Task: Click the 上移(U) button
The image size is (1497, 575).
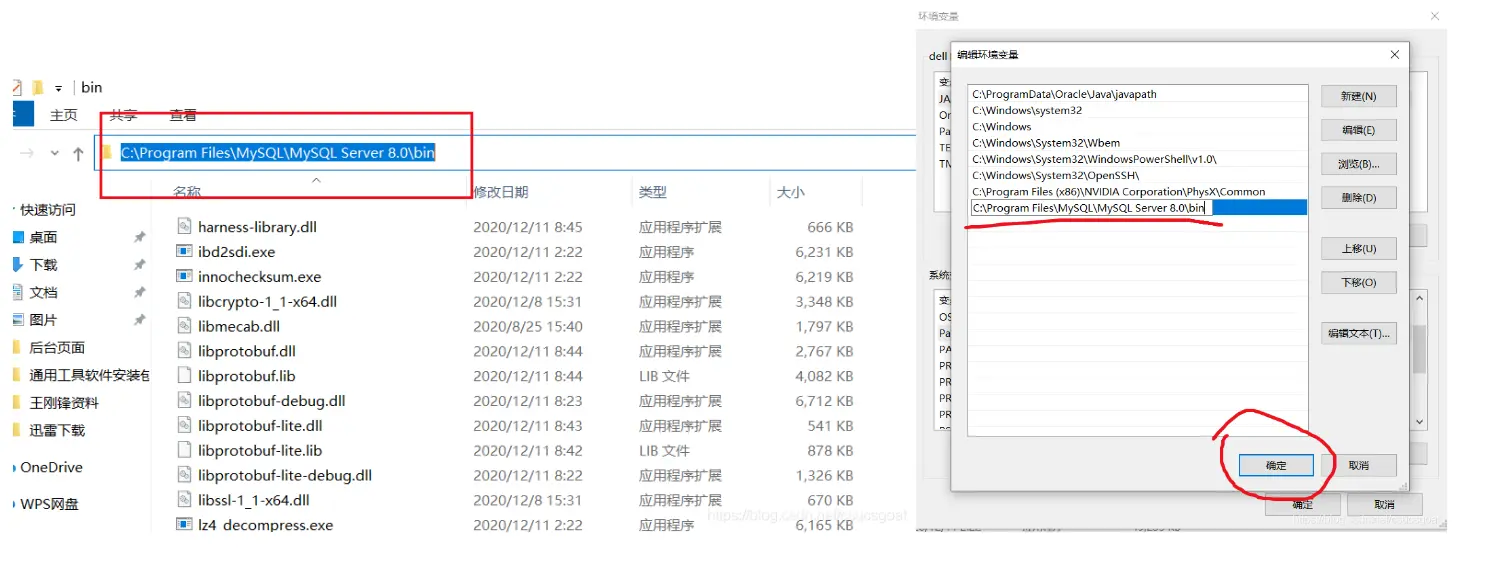Action: point(1358,248)
